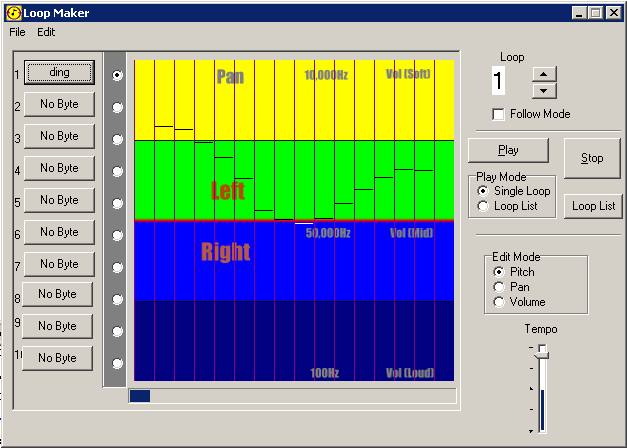Click the Vol (Loud) label in the grid
Image resolution: width=627 pixels, height=448 pixels.
tap(410, 373)
